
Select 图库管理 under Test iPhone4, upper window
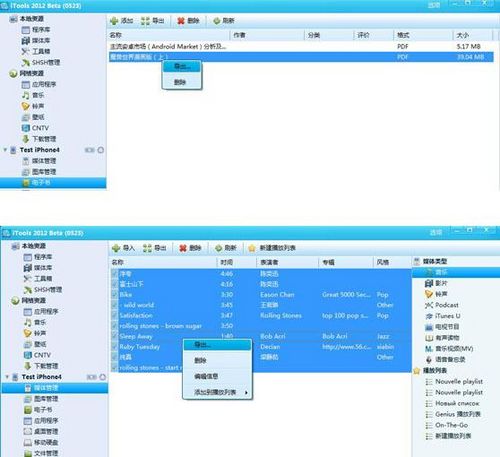39,172
